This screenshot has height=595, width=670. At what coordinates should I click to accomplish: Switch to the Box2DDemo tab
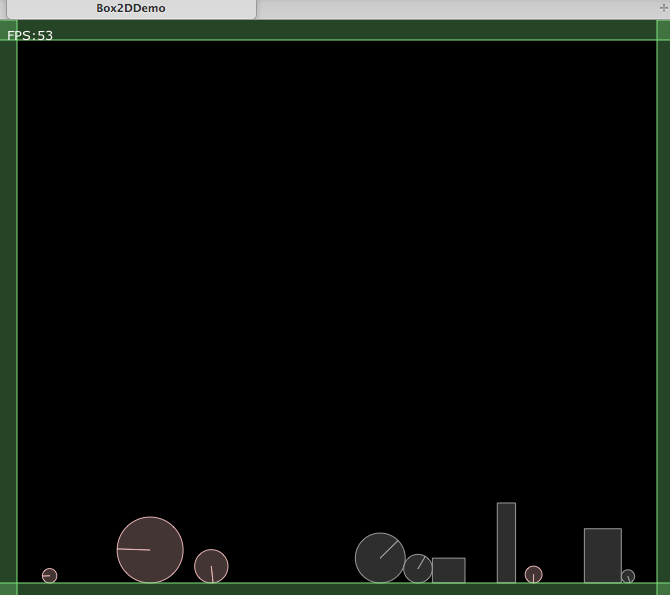point(131,9)
